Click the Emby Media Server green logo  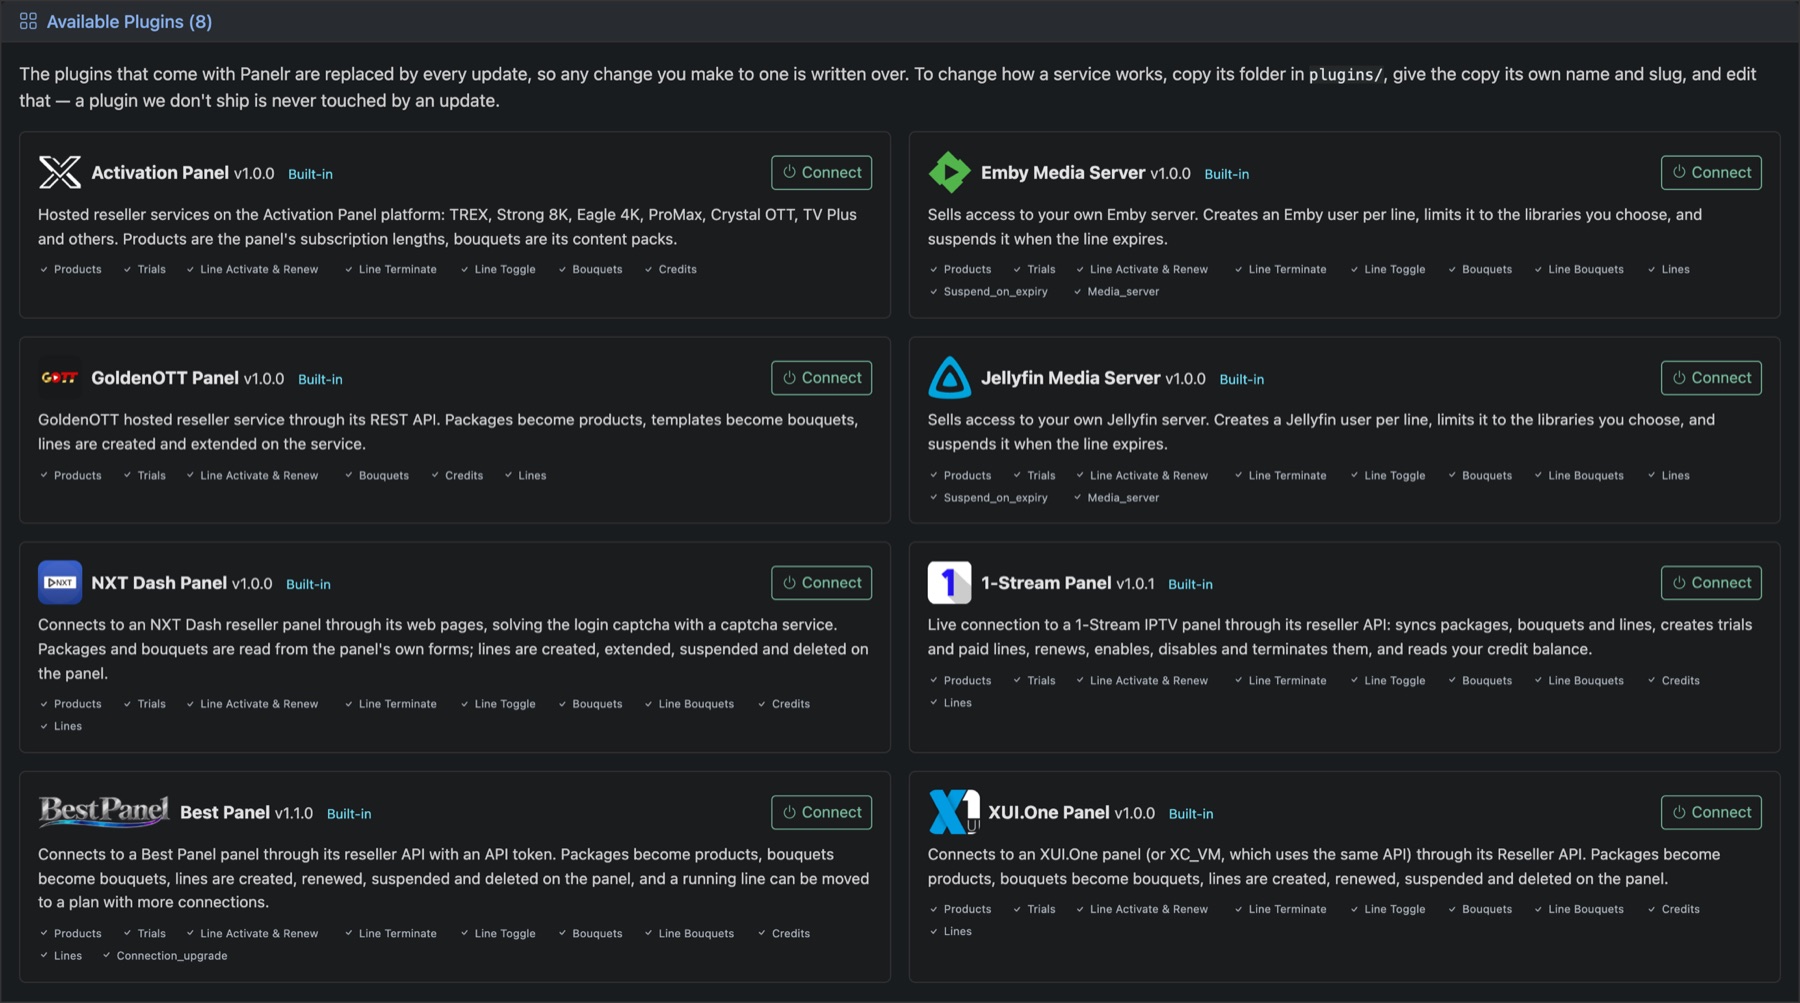949,172
